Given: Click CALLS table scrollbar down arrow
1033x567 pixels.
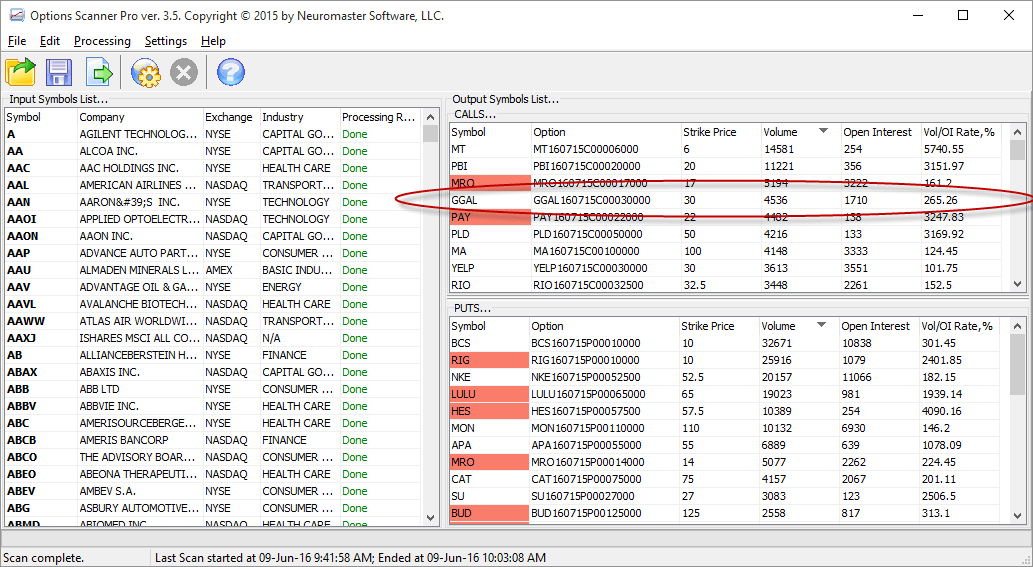Looking at the screenshot, I should click(x=1018, y=284).
